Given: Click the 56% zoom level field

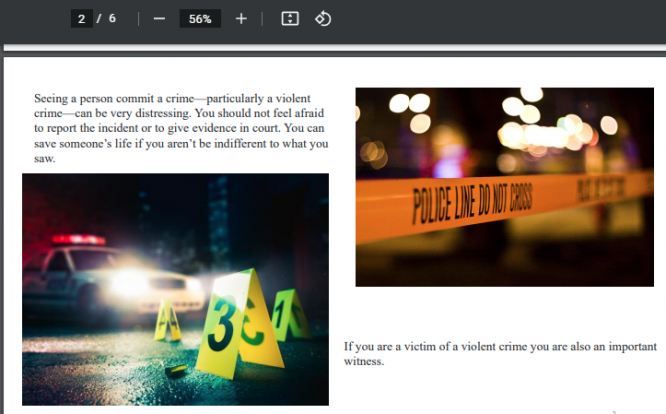Looking at the screenshot, I should 200,19.
